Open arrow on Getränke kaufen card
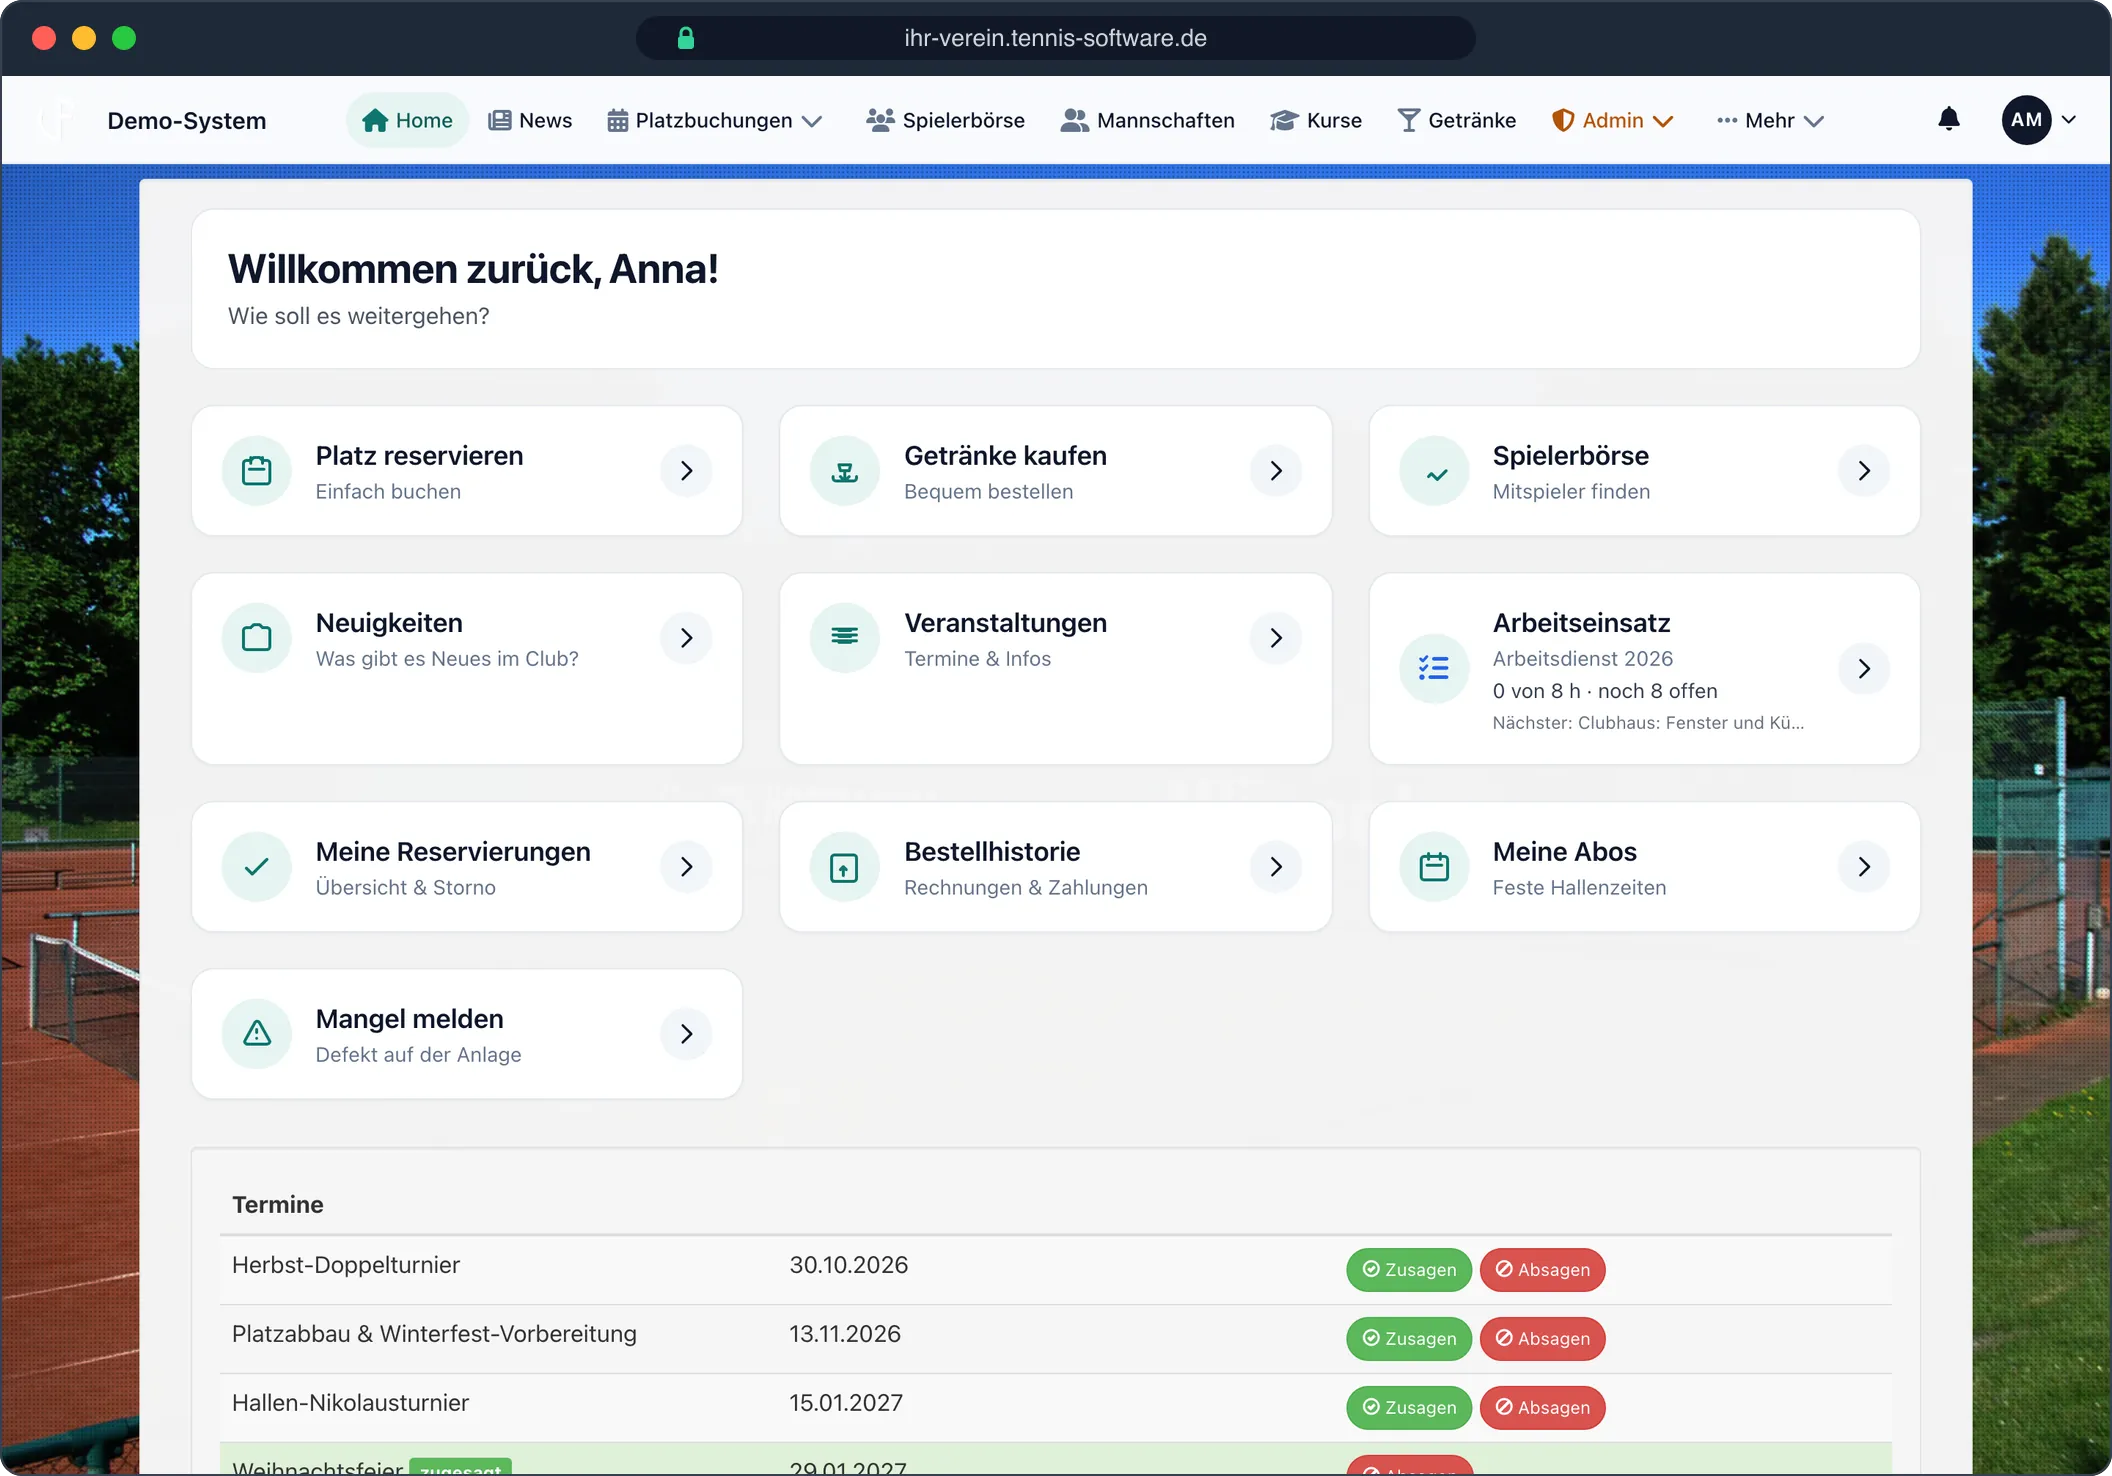Viewport: 2112px width, 1476px height. pos(1276,471)
